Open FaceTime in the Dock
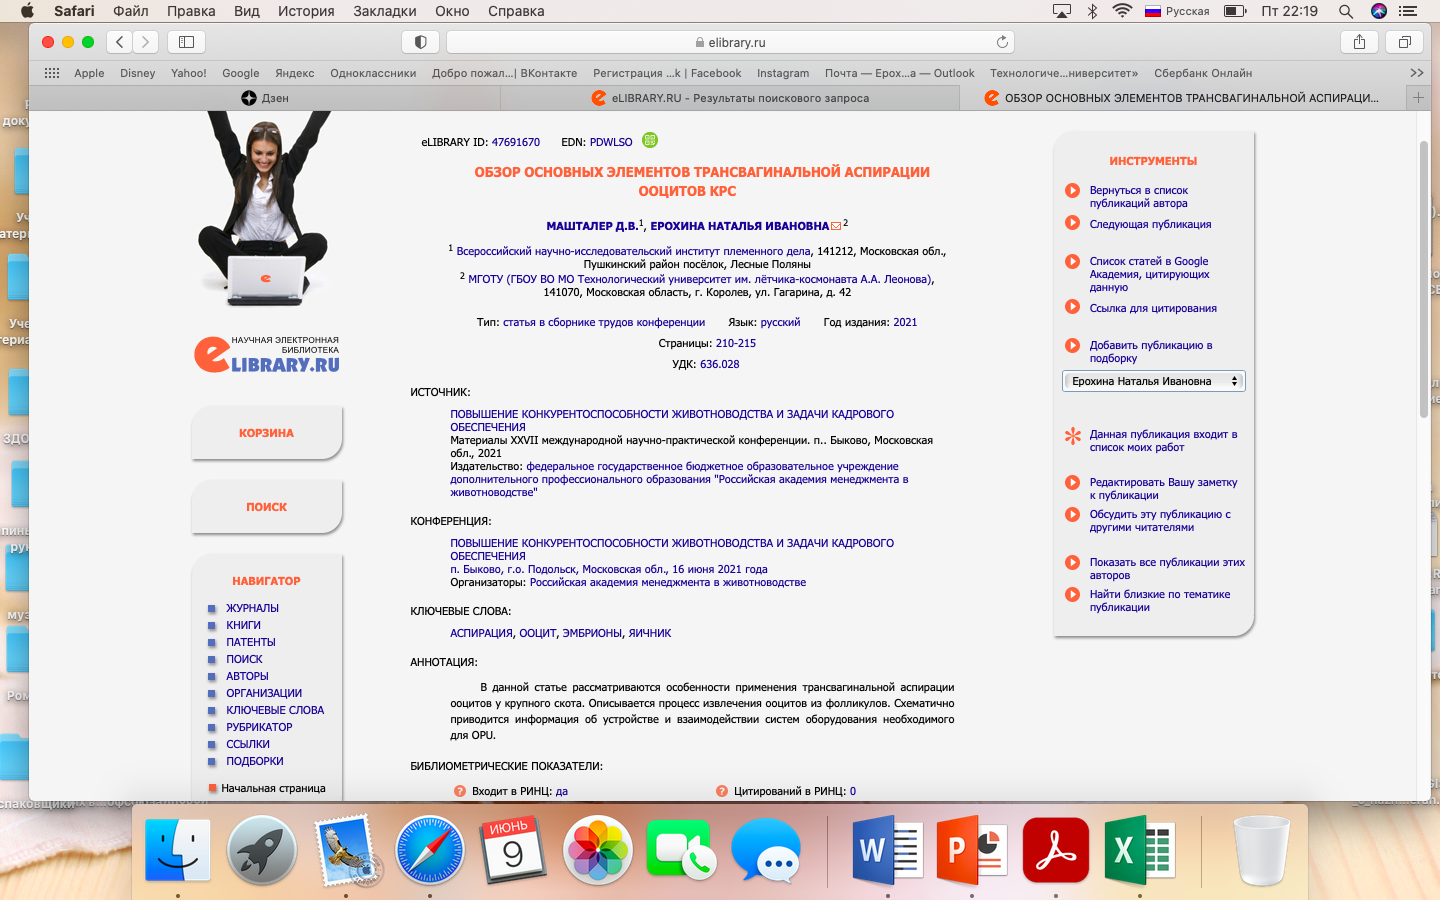The width and height of the screenshot is (1440, 900). 682,850
